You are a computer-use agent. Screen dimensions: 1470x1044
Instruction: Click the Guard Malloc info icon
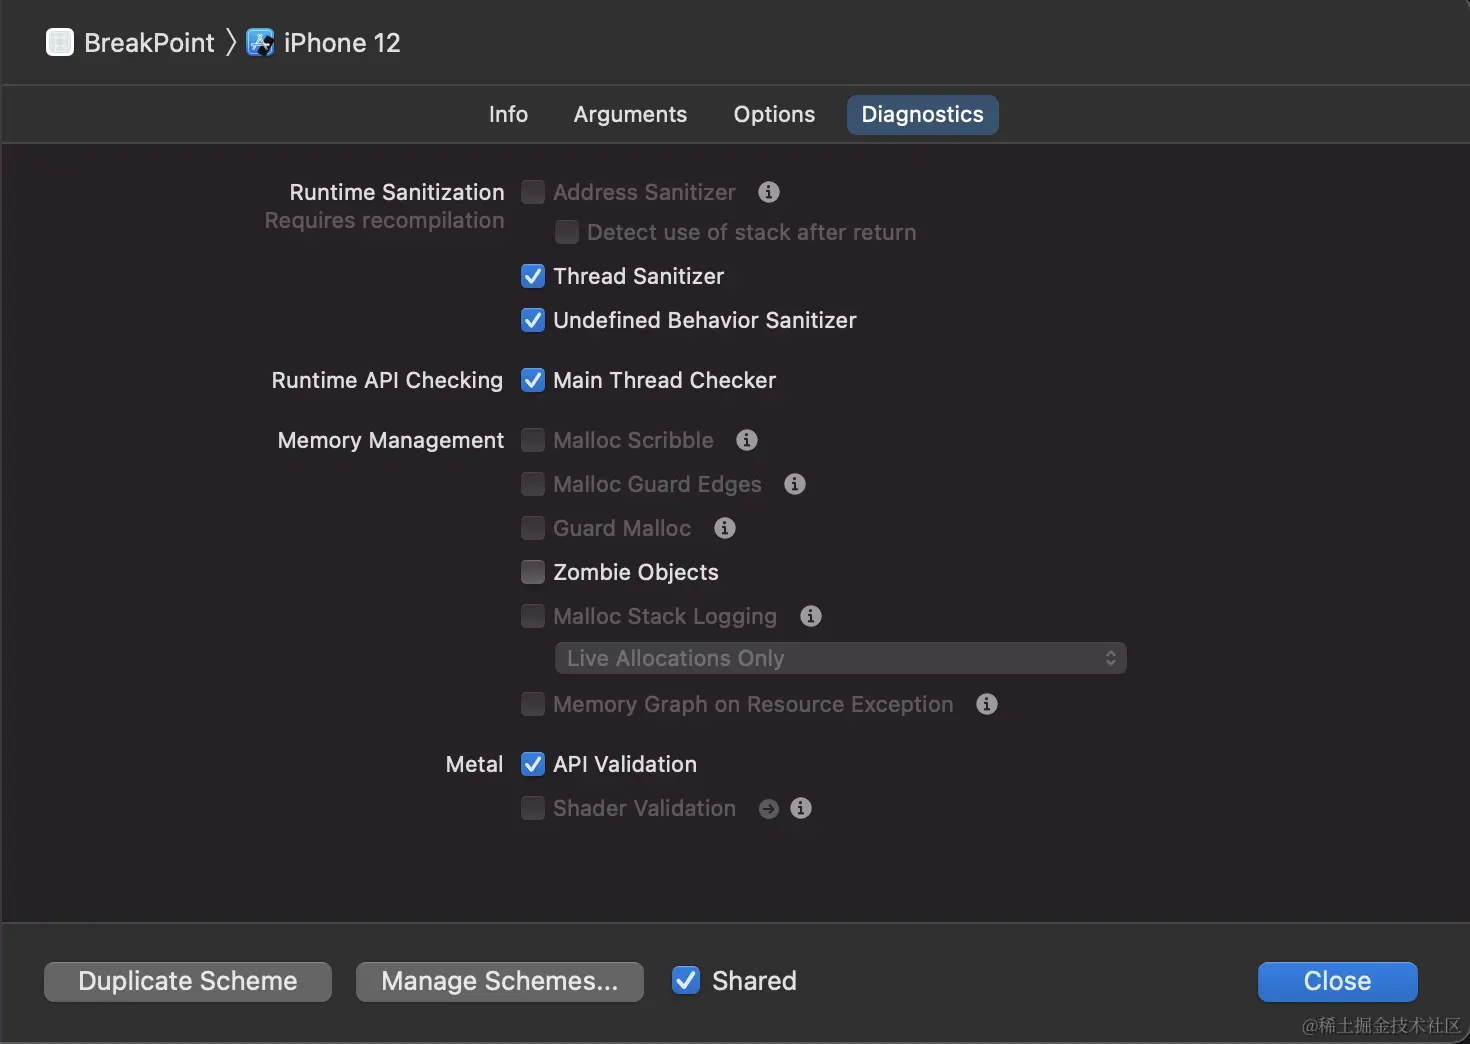tap(725, 528)
